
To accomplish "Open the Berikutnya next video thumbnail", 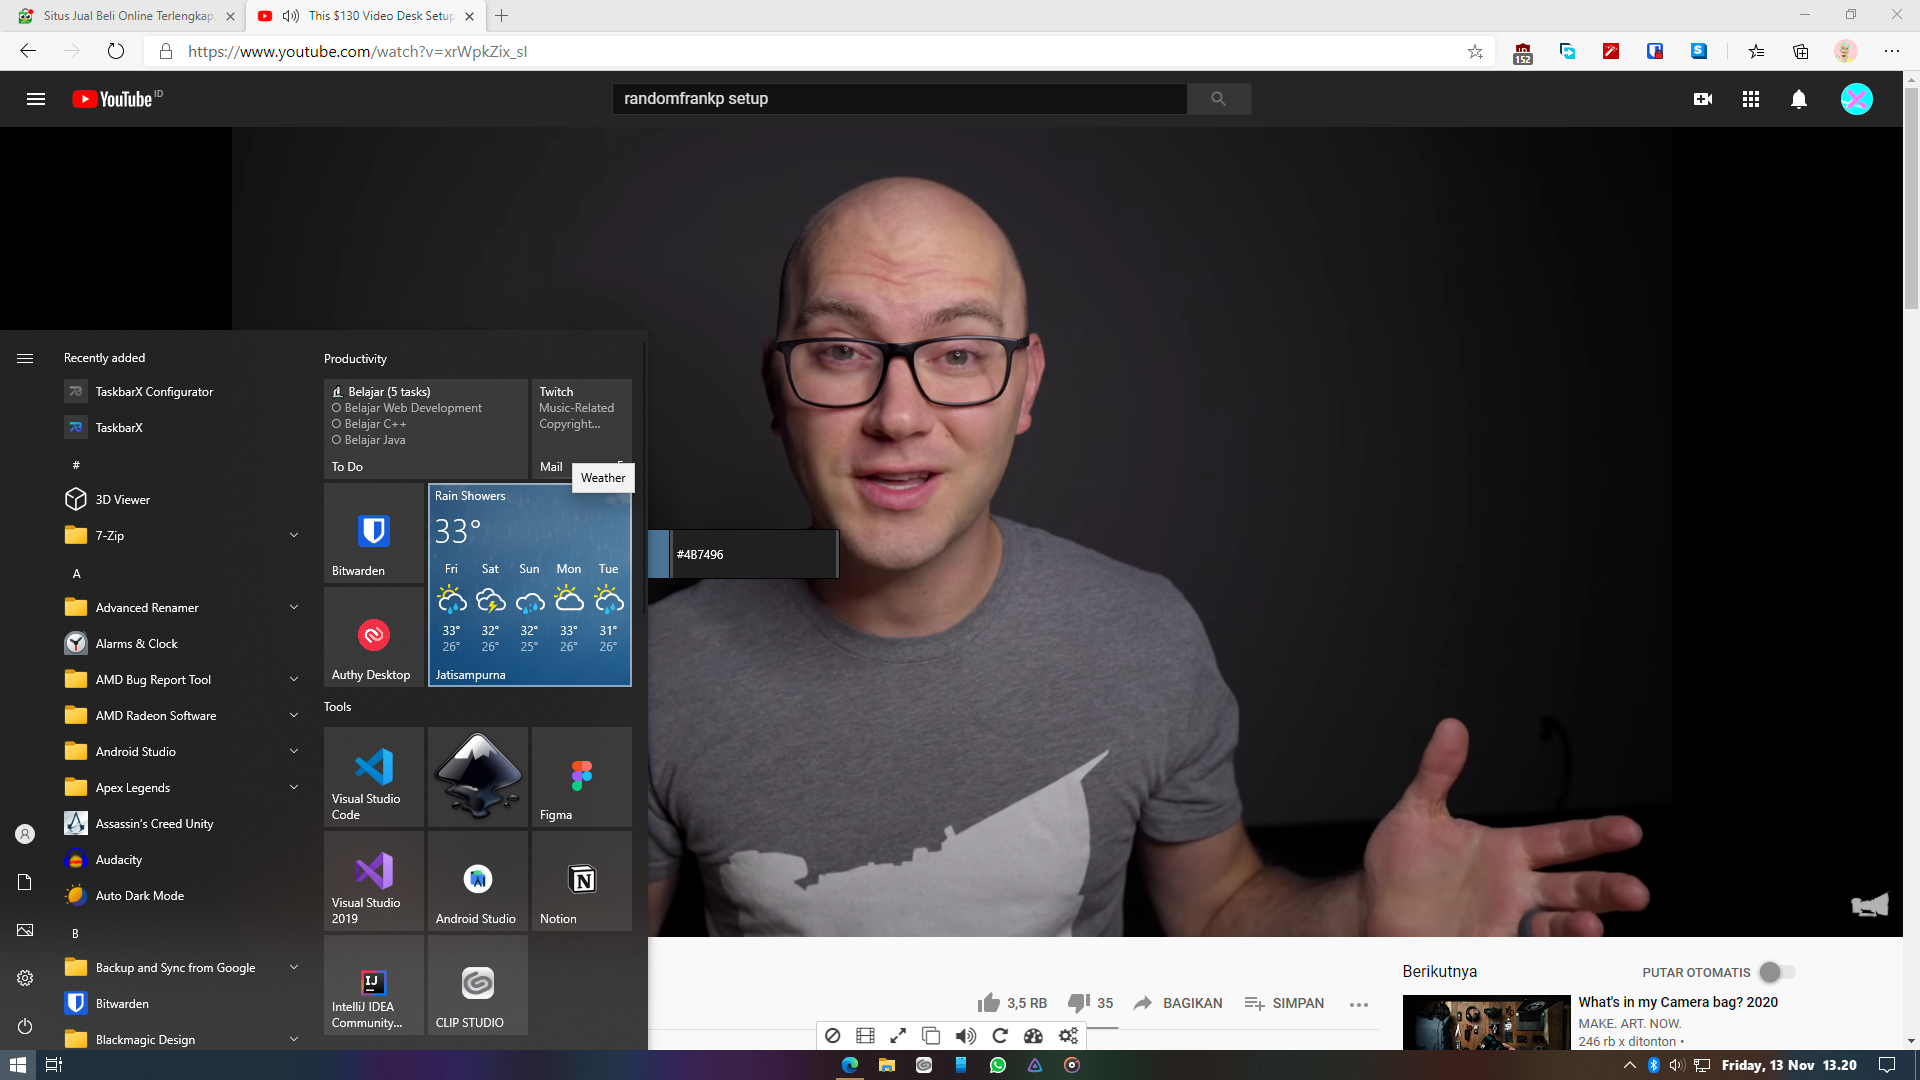I will pos(1486,1022).
